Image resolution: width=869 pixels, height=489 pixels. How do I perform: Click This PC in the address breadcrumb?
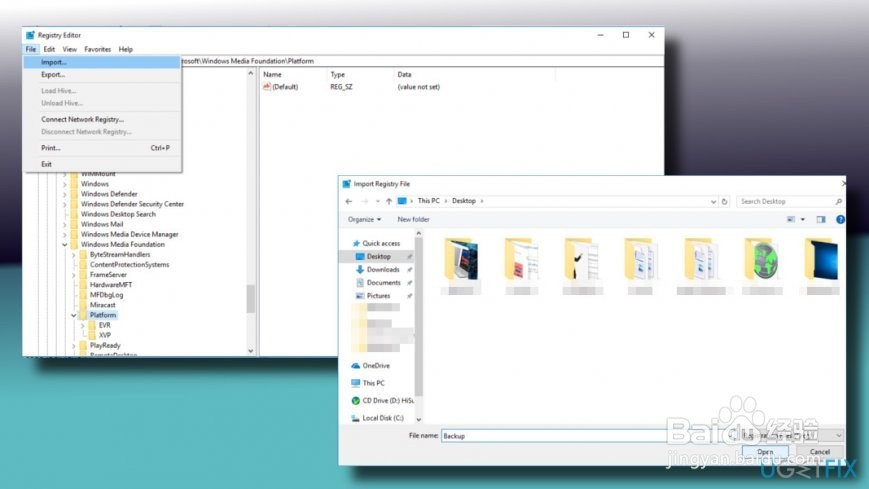point(428,201)
